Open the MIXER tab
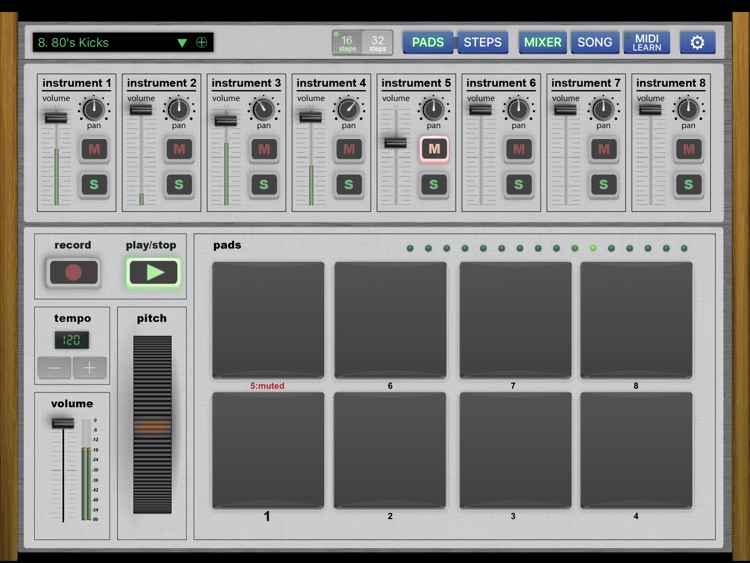 tap(542, 42)
